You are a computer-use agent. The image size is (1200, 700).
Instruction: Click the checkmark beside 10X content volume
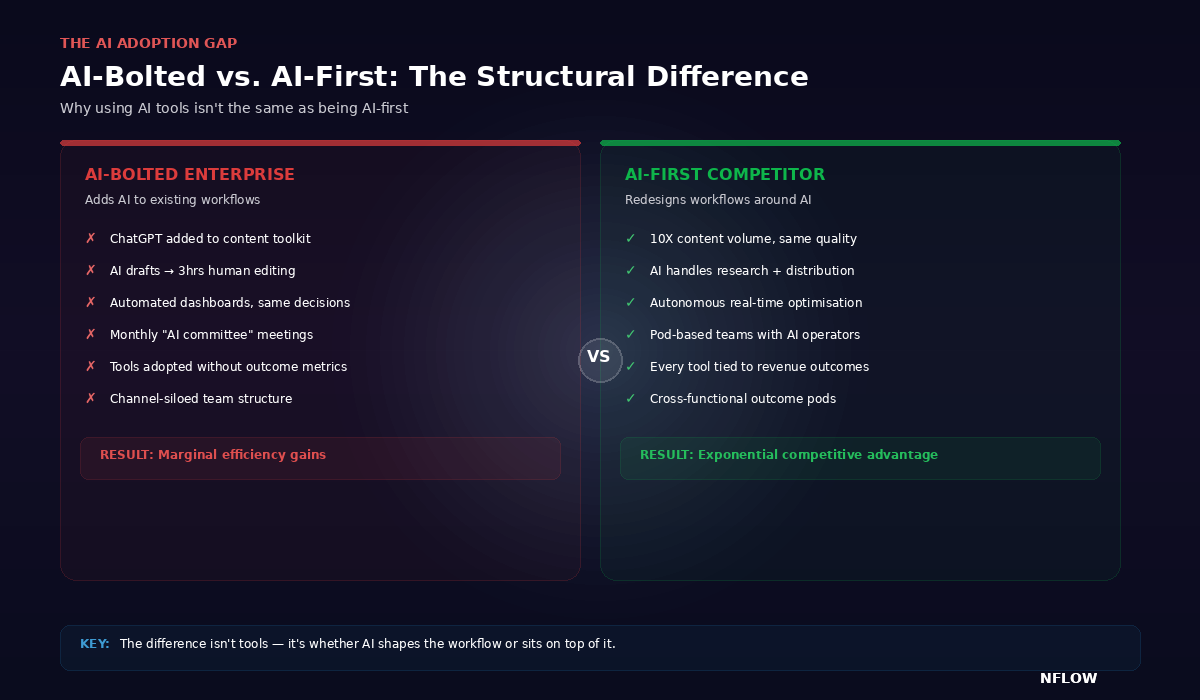[x=630, y=239]
